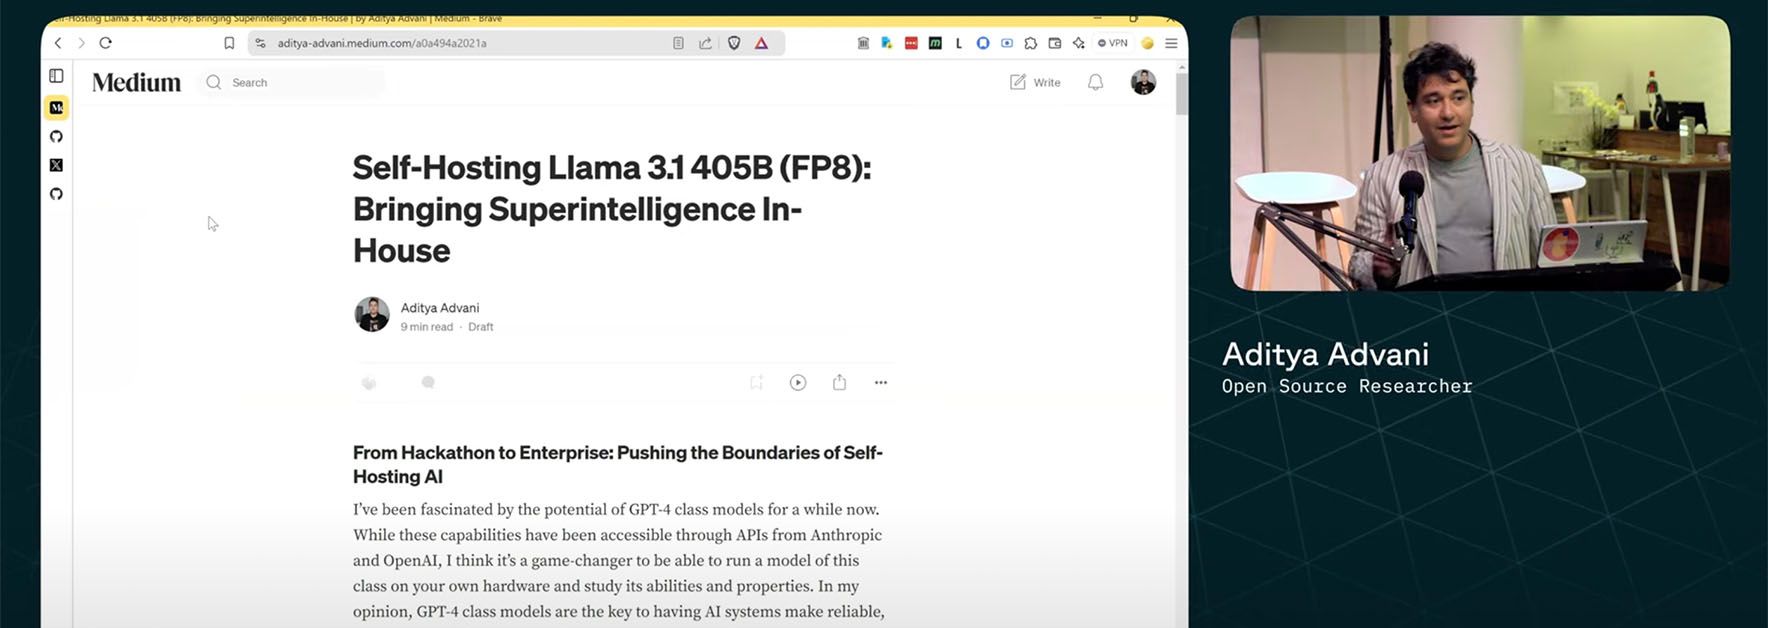
Task: Toggle the Brave VPN button
Action: [x=1113, y=43]
